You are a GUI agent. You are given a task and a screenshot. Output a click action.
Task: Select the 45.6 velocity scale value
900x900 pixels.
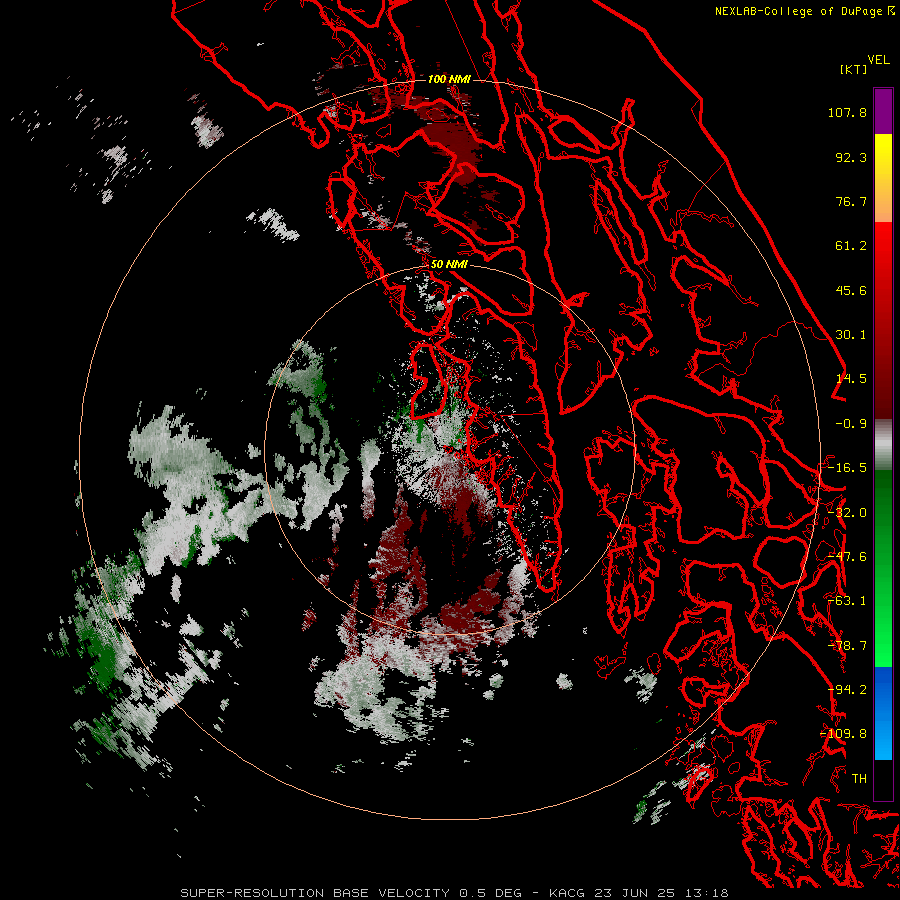click(851, 290)
